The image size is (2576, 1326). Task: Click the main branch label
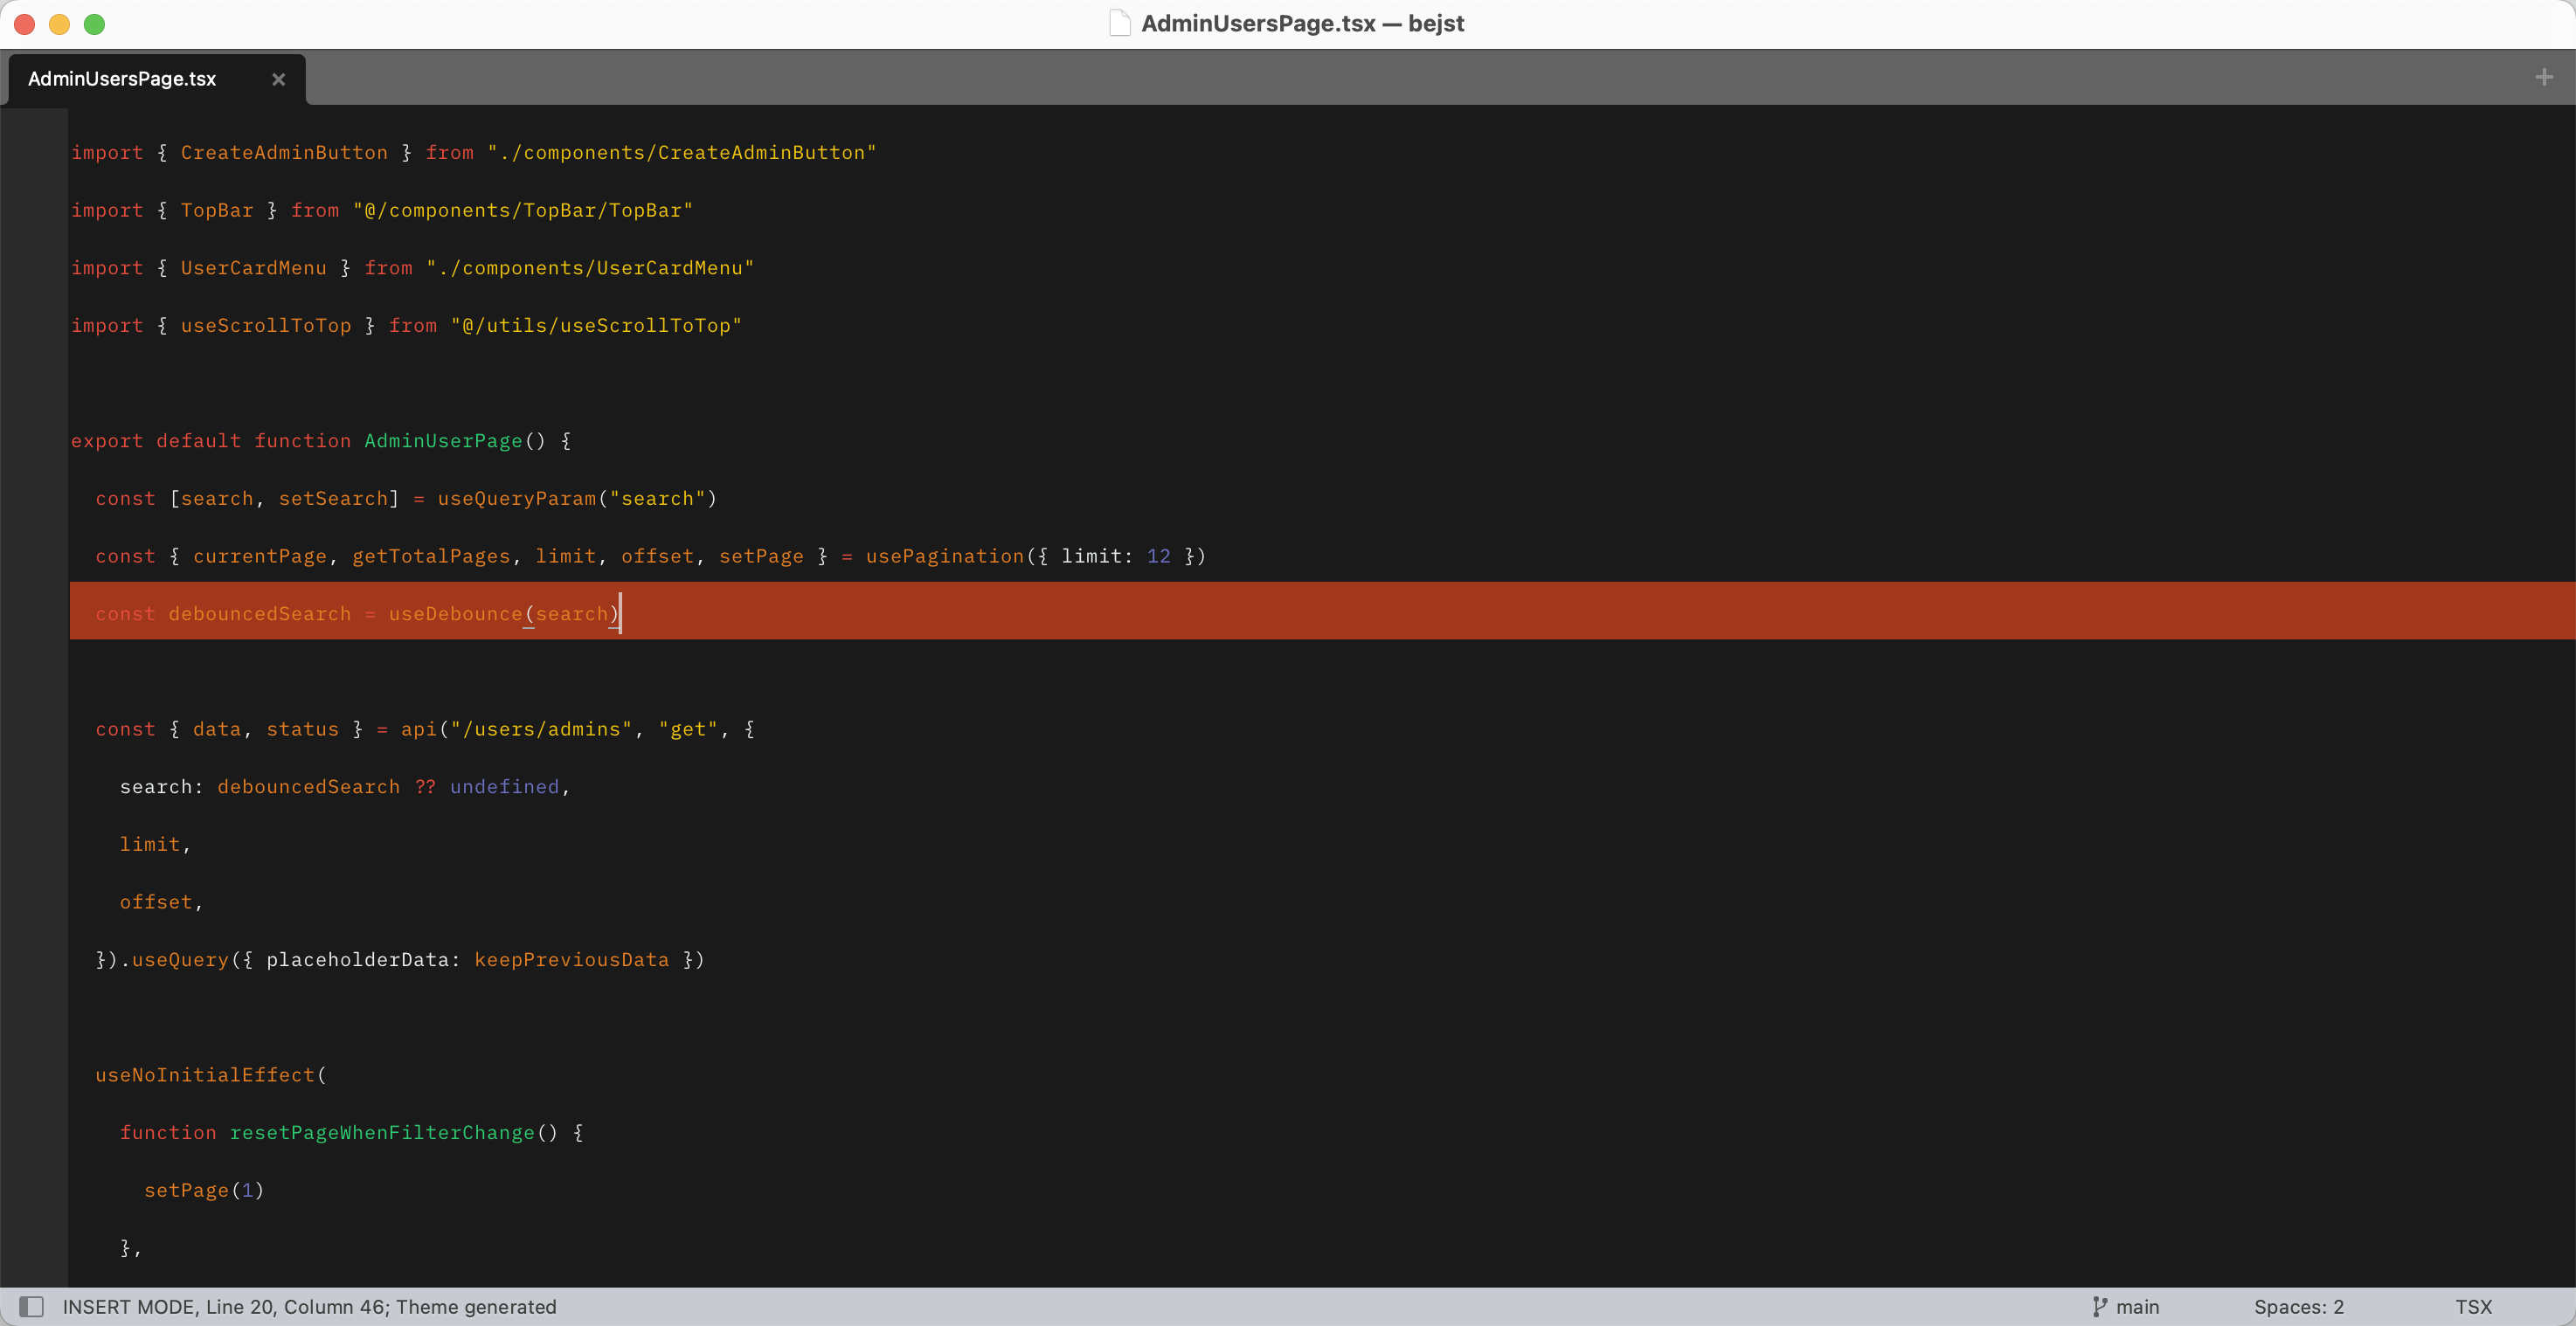pyautogui.click(x=2137, y=1306)
